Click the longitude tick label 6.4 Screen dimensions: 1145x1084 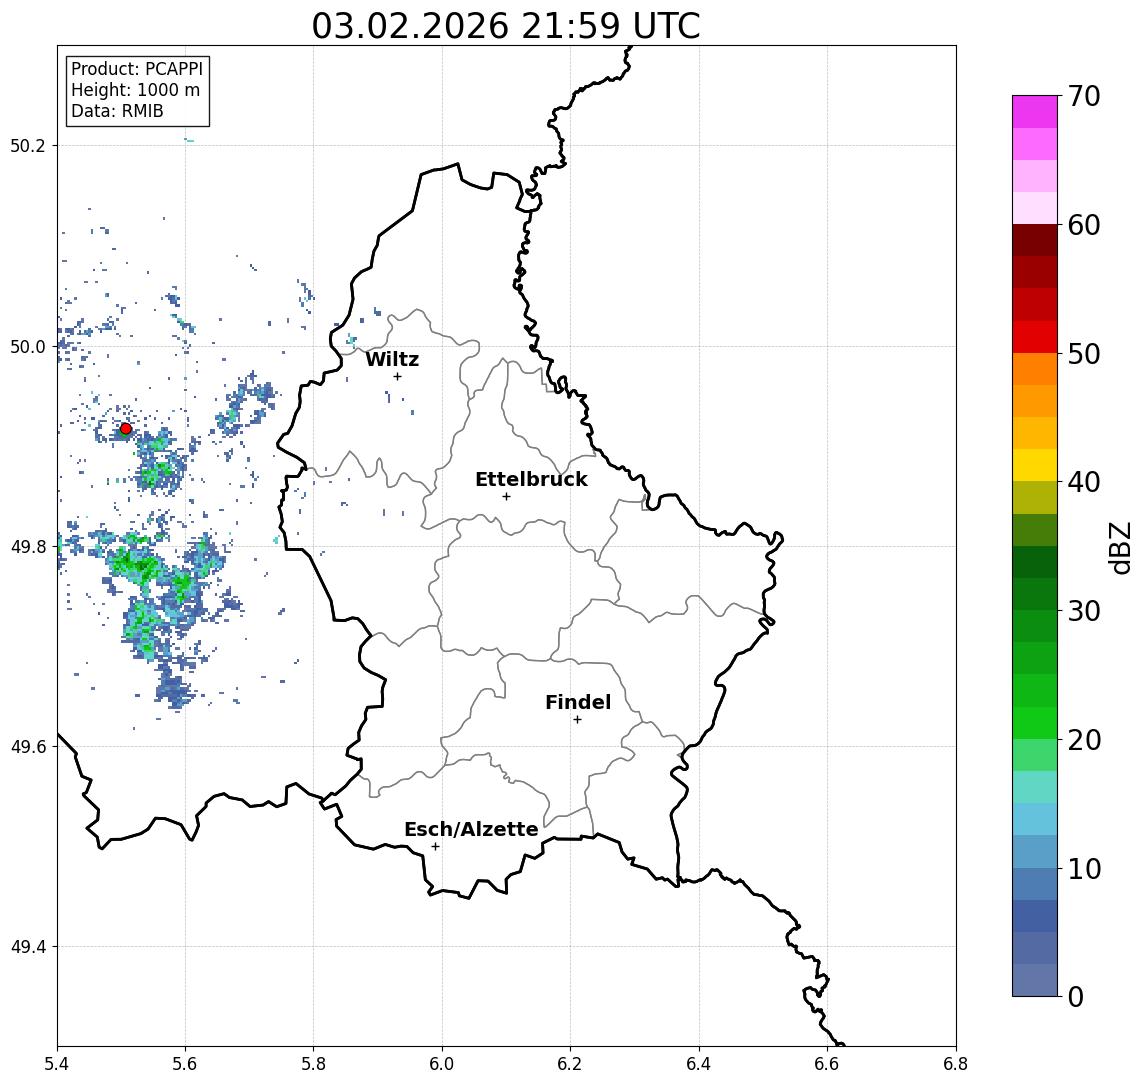[699, 1064]
